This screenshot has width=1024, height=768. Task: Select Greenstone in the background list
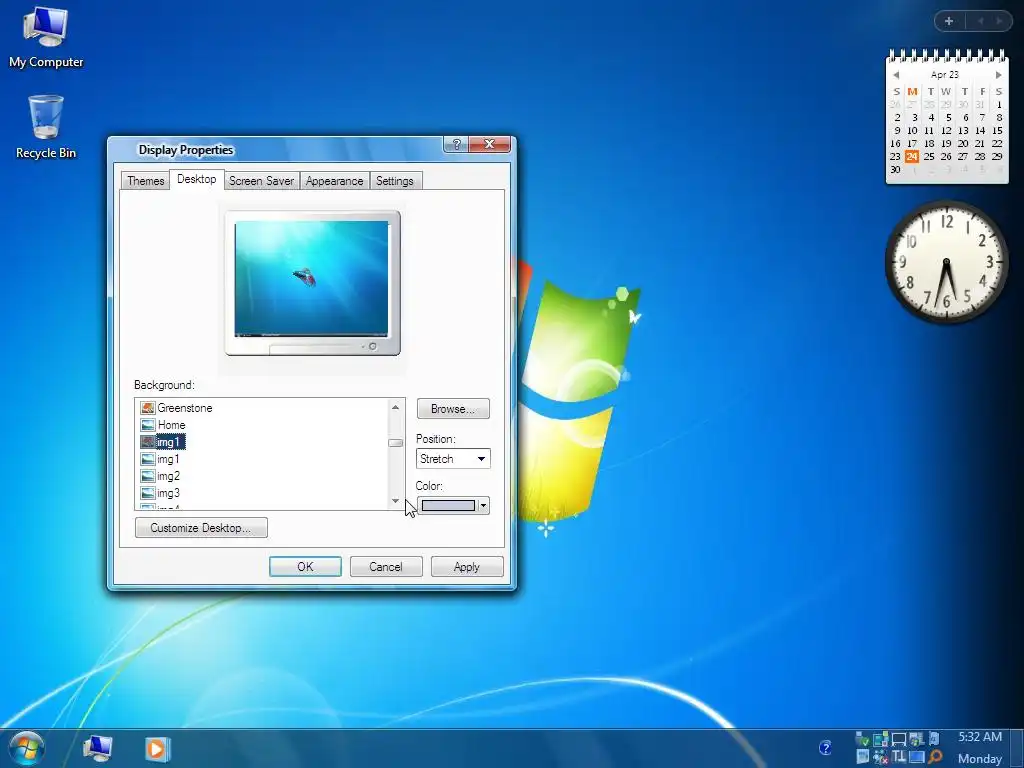click(176, 408)
